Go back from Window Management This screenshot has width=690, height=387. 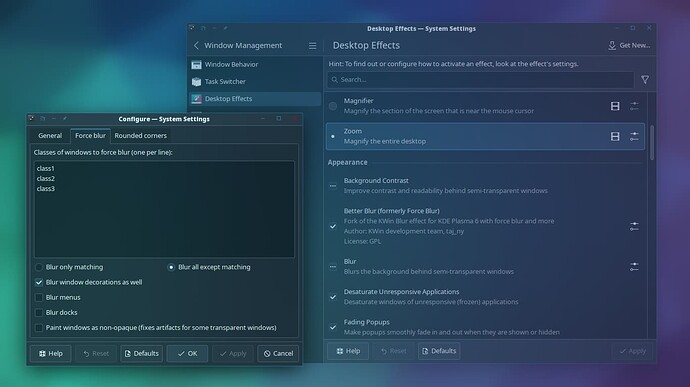tap(196, 45)
